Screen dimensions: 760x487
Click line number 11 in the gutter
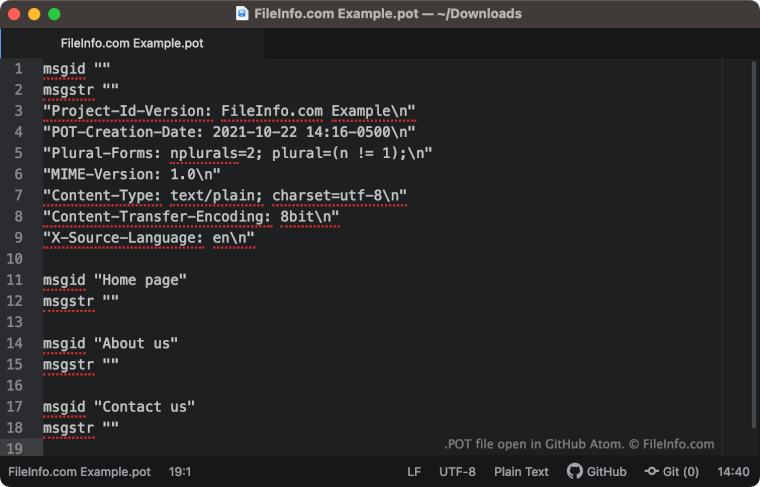(x=15, y=280)
